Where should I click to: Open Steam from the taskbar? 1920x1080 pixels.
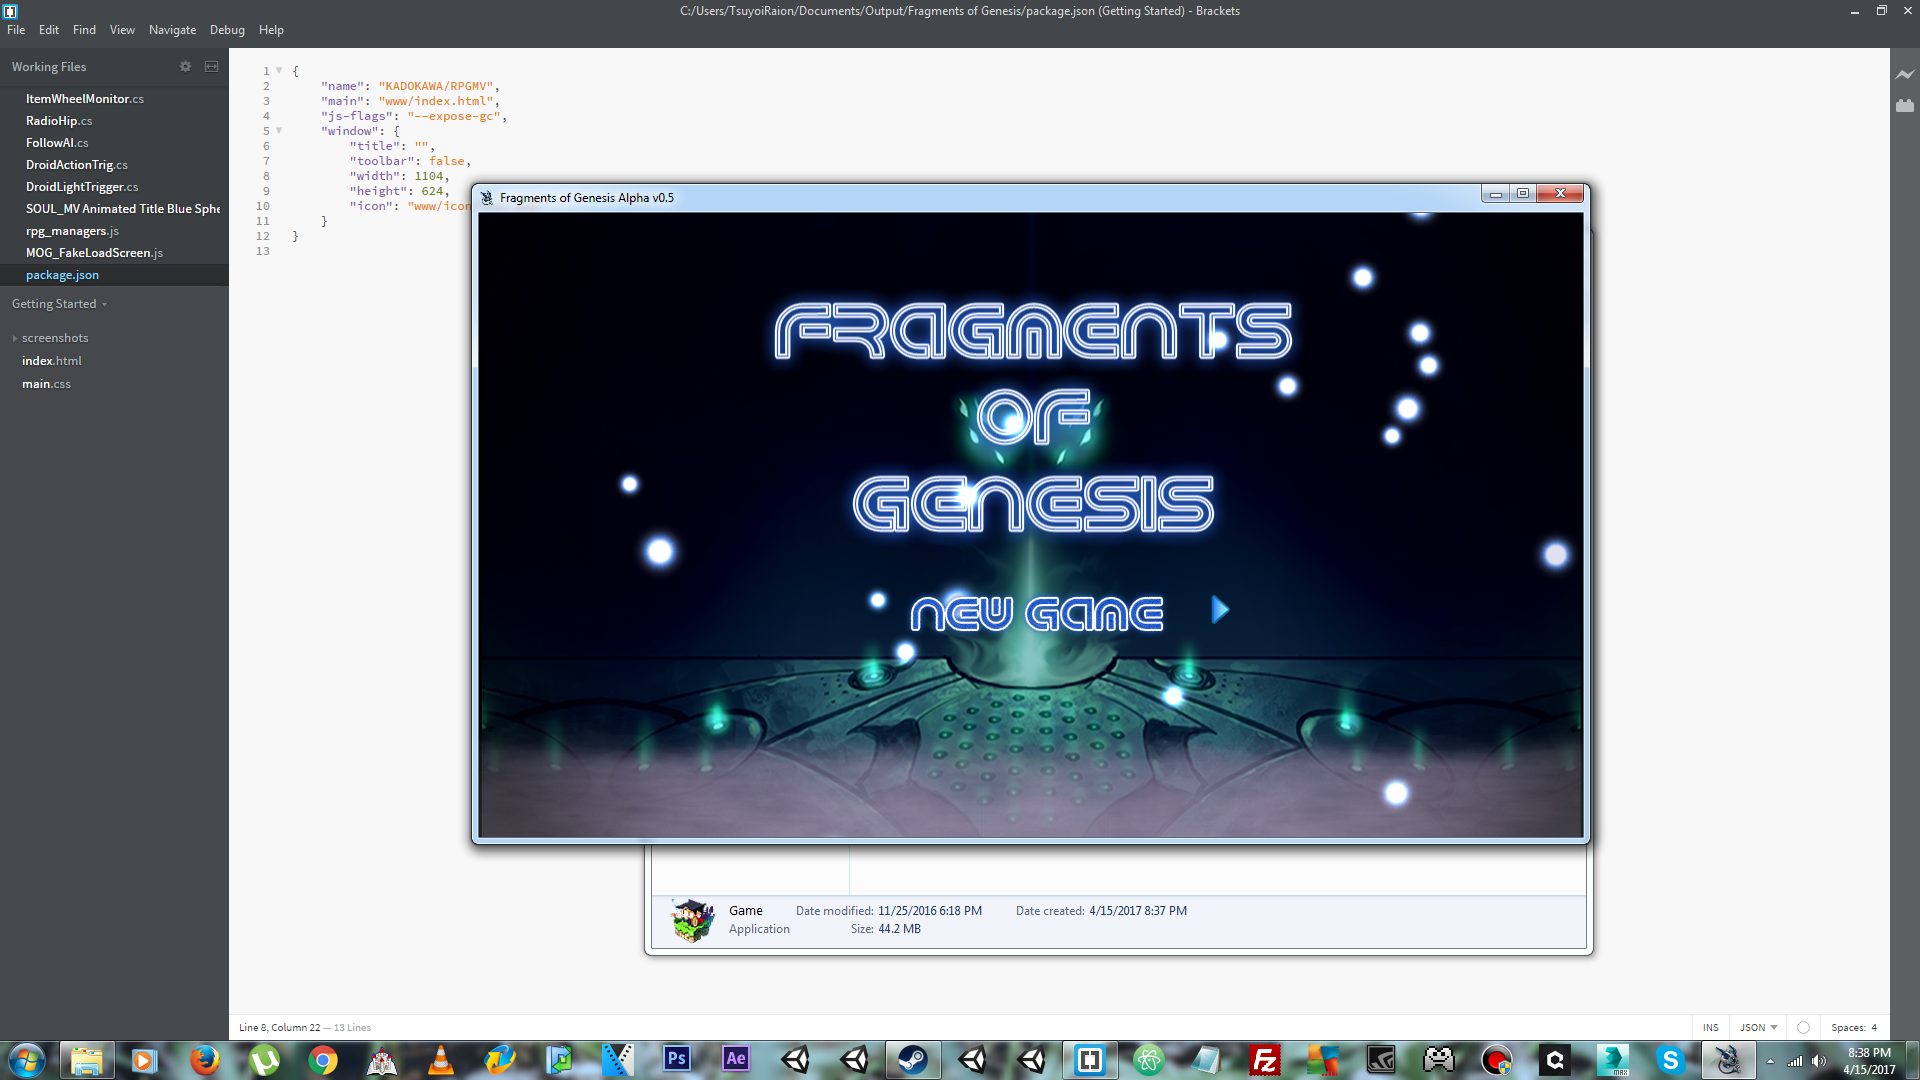click(x=912, y=1059)
